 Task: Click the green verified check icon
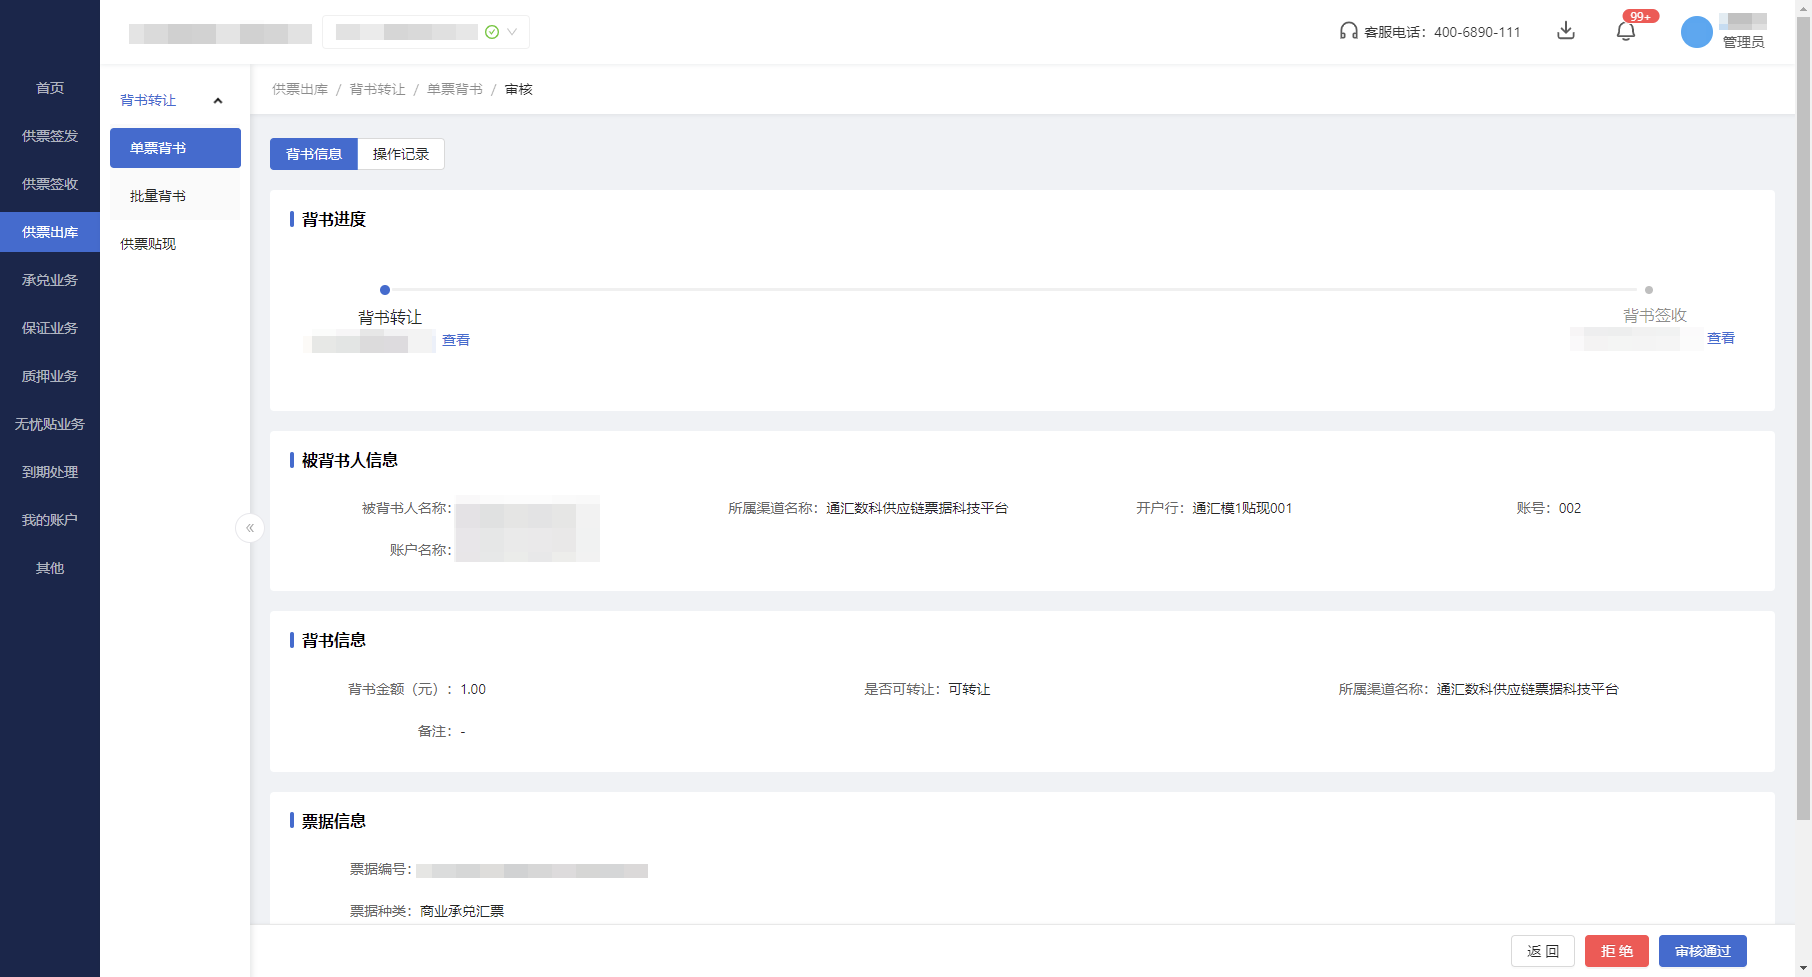[492, 32]
